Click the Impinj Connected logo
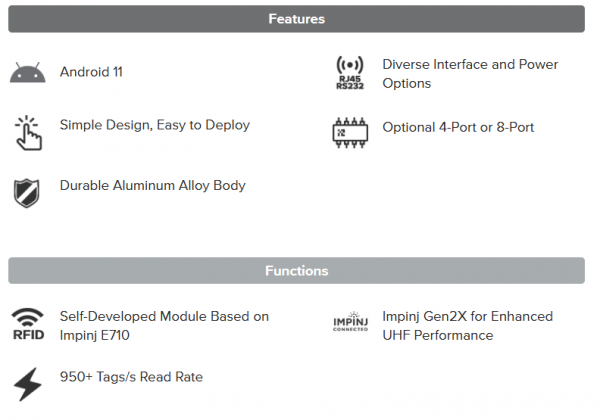The height and width of the screenshot is (420, 600). pos(350,324)
